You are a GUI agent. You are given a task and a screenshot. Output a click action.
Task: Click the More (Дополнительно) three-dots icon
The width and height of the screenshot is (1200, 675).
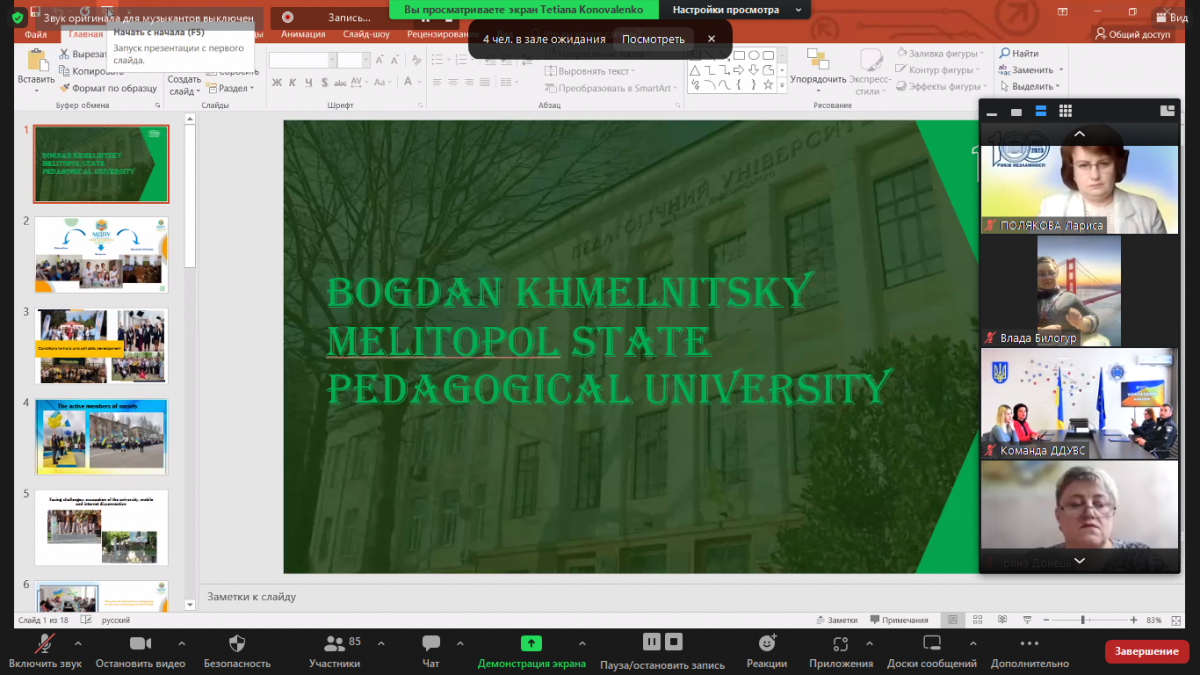tap(1030, 644)
